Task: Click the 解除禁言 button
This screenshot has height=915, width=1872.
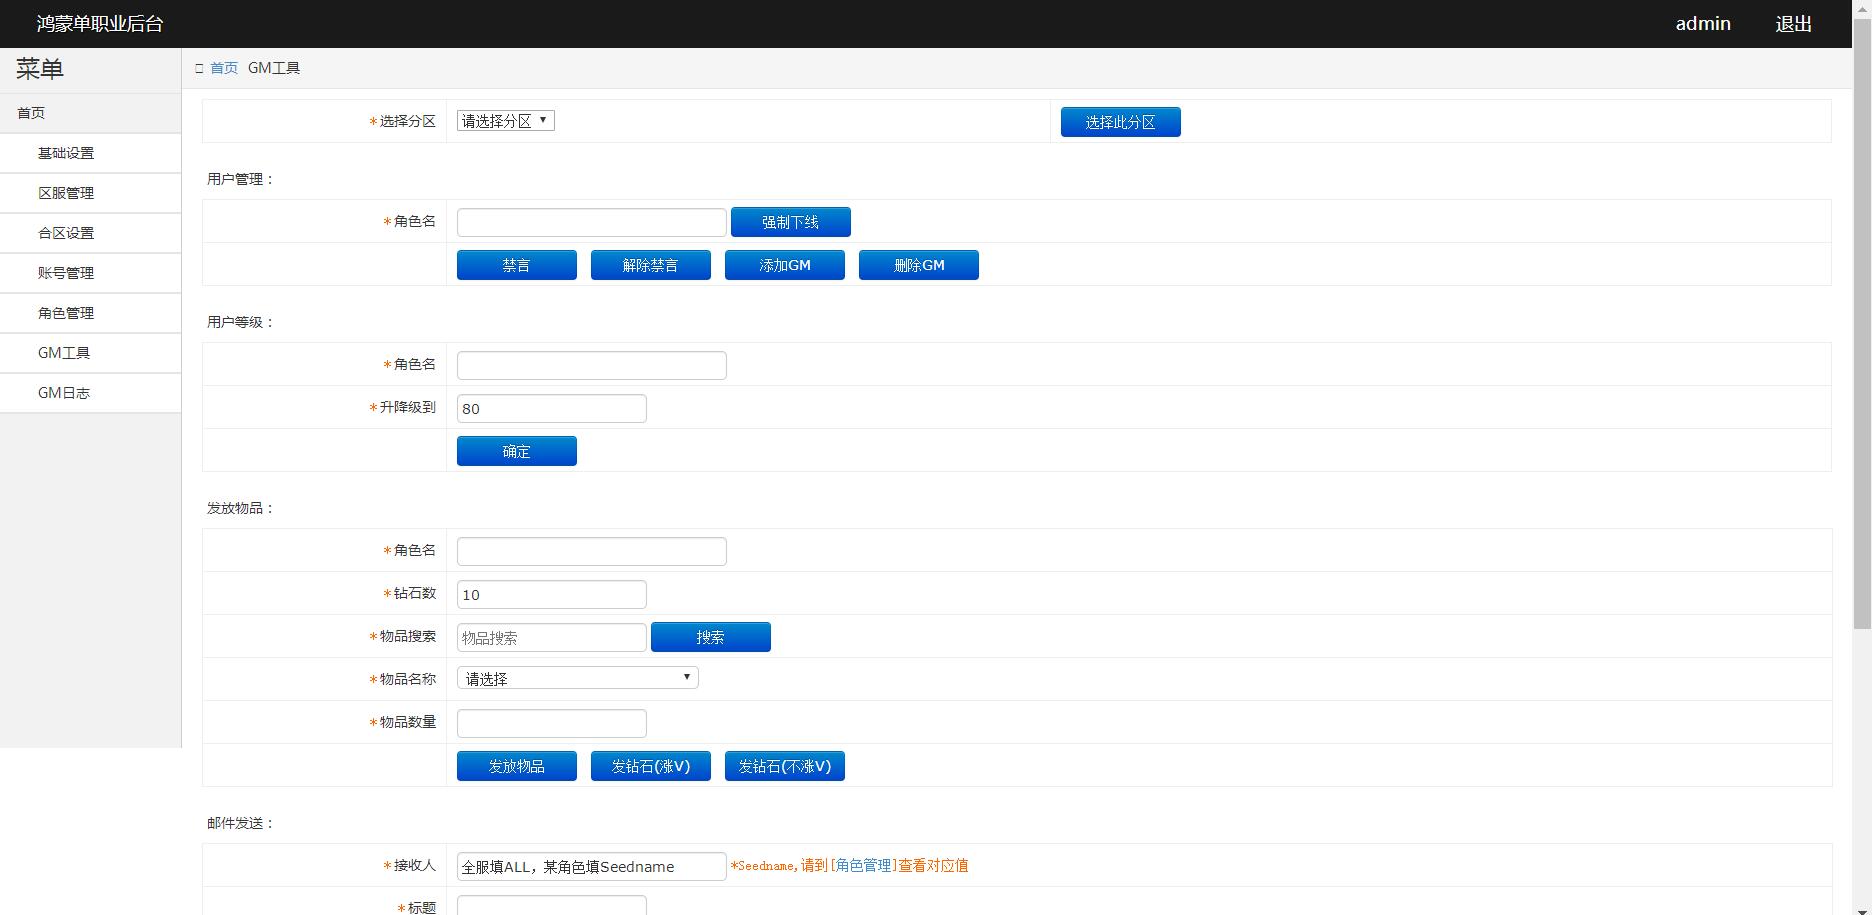Action: point(650,265)
